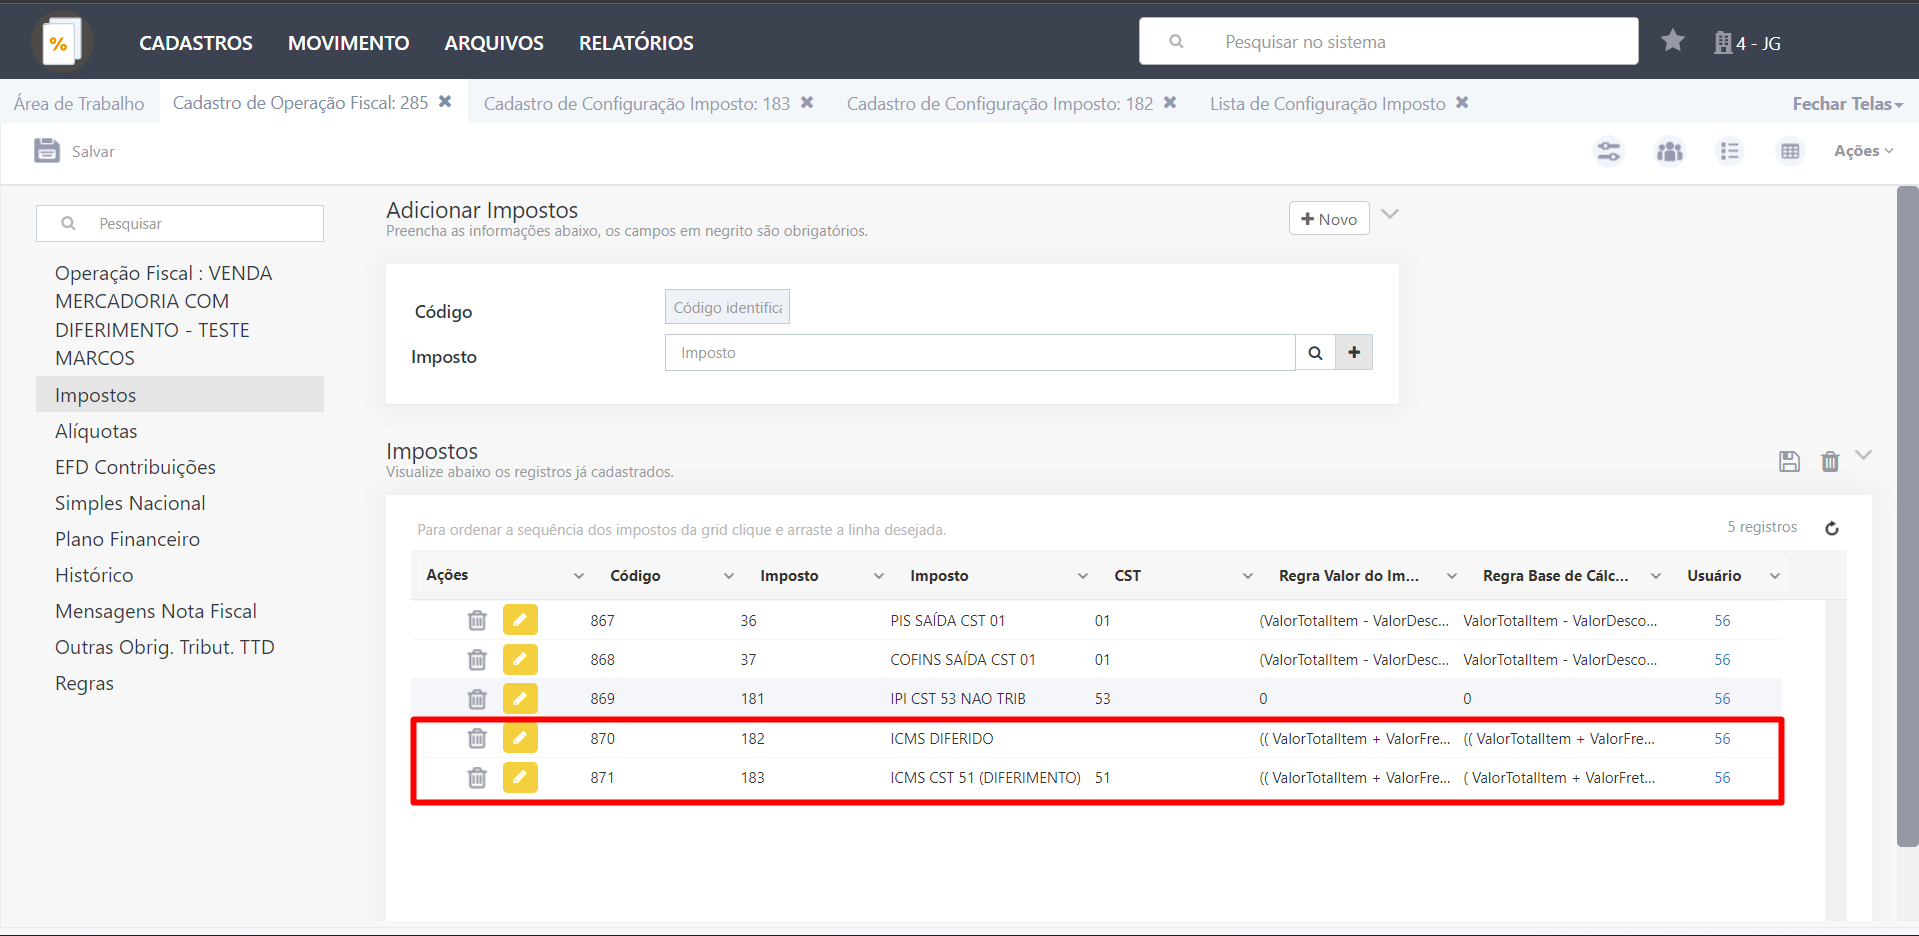Open the ARQUIVOS menu

coord(494,43)
